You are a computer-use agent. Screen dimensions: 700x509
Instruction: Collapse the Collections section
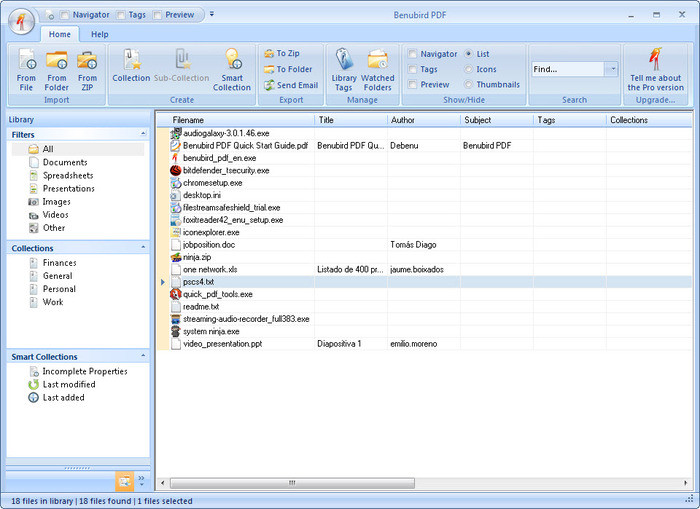[x=143, y=247]
